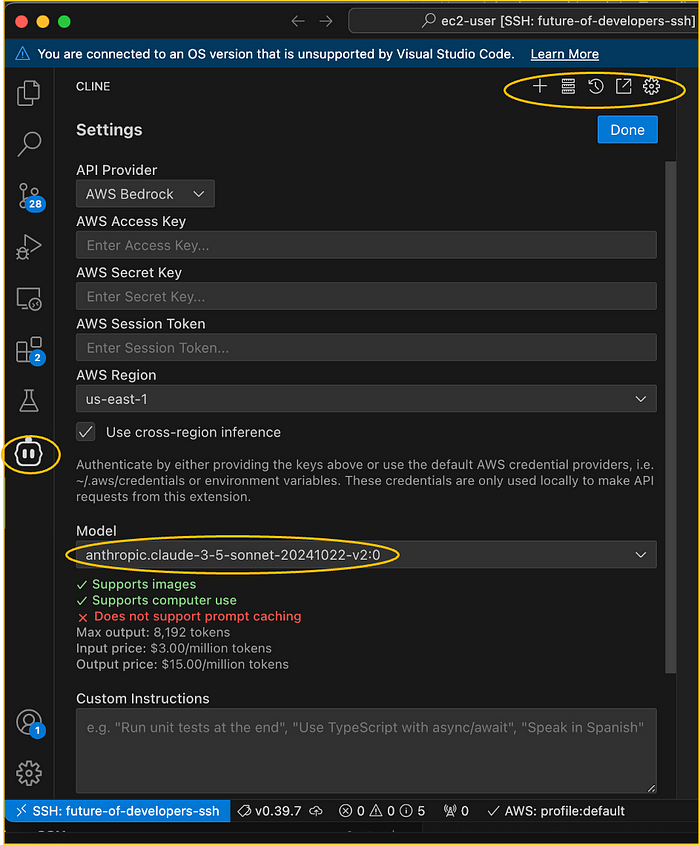Open the Model selection dropdown
This screenshot has width=700, height=845.
[x=366, y=554]
